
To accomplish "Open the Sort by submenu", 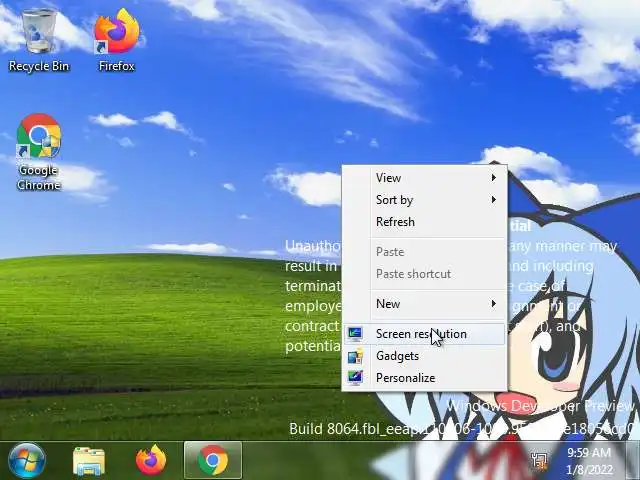I will pyautogui.click(x=424, y=200).
